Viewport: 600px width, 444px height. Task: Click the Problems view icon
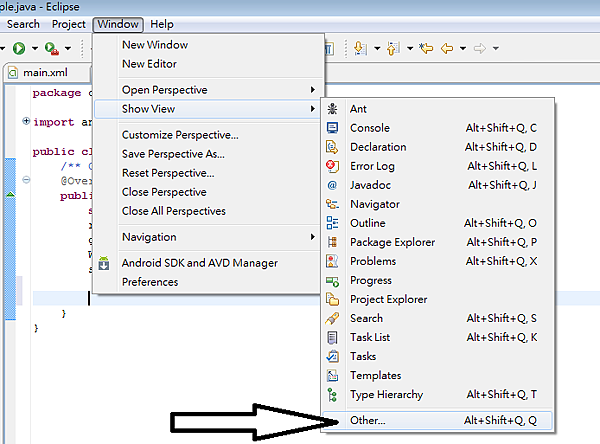point(332,261)
